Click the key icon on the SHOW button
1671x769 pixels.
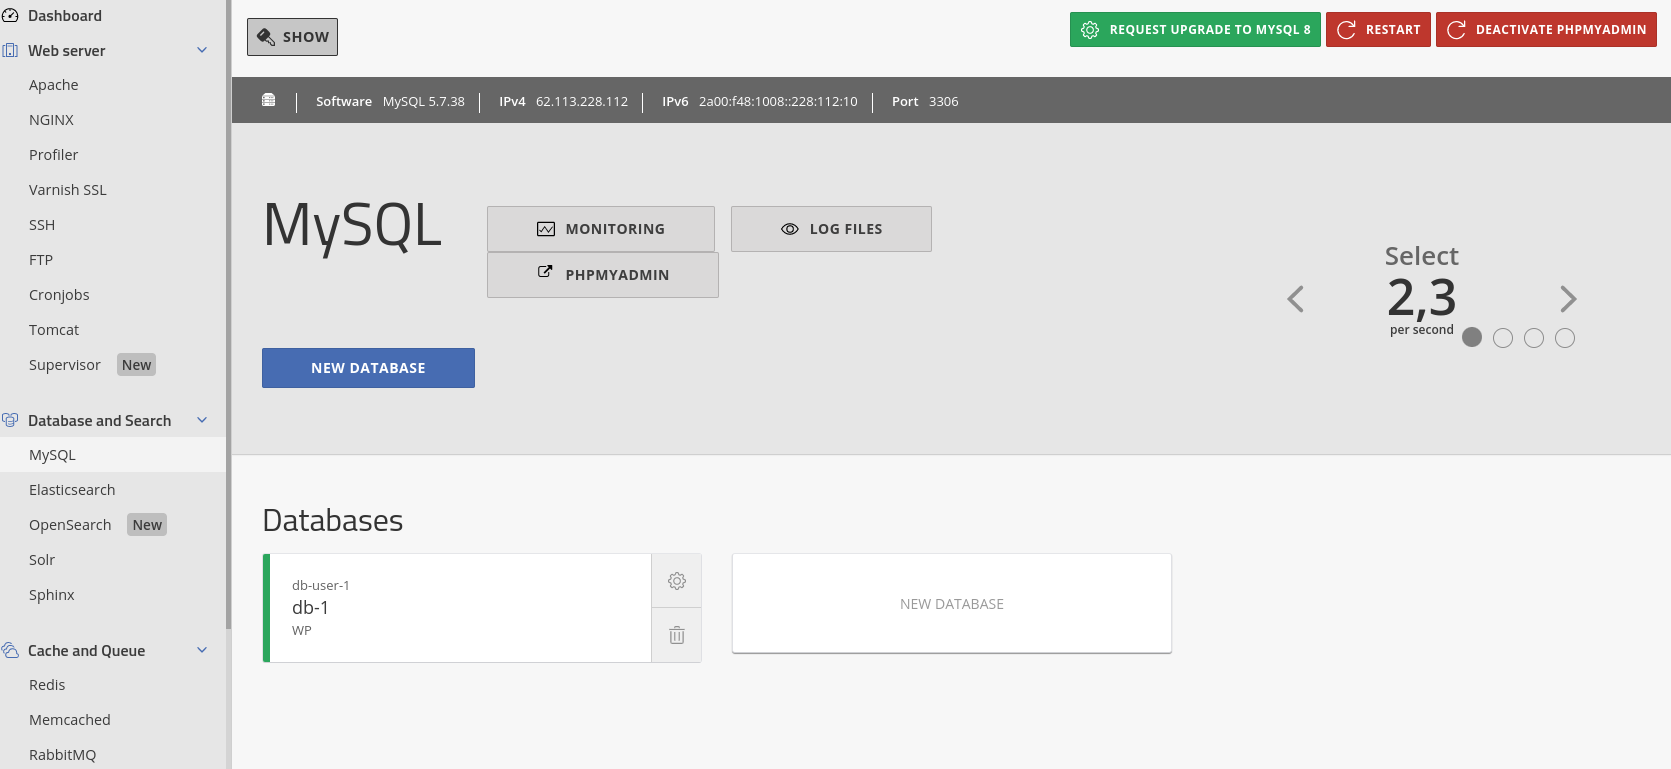point(266,37)
